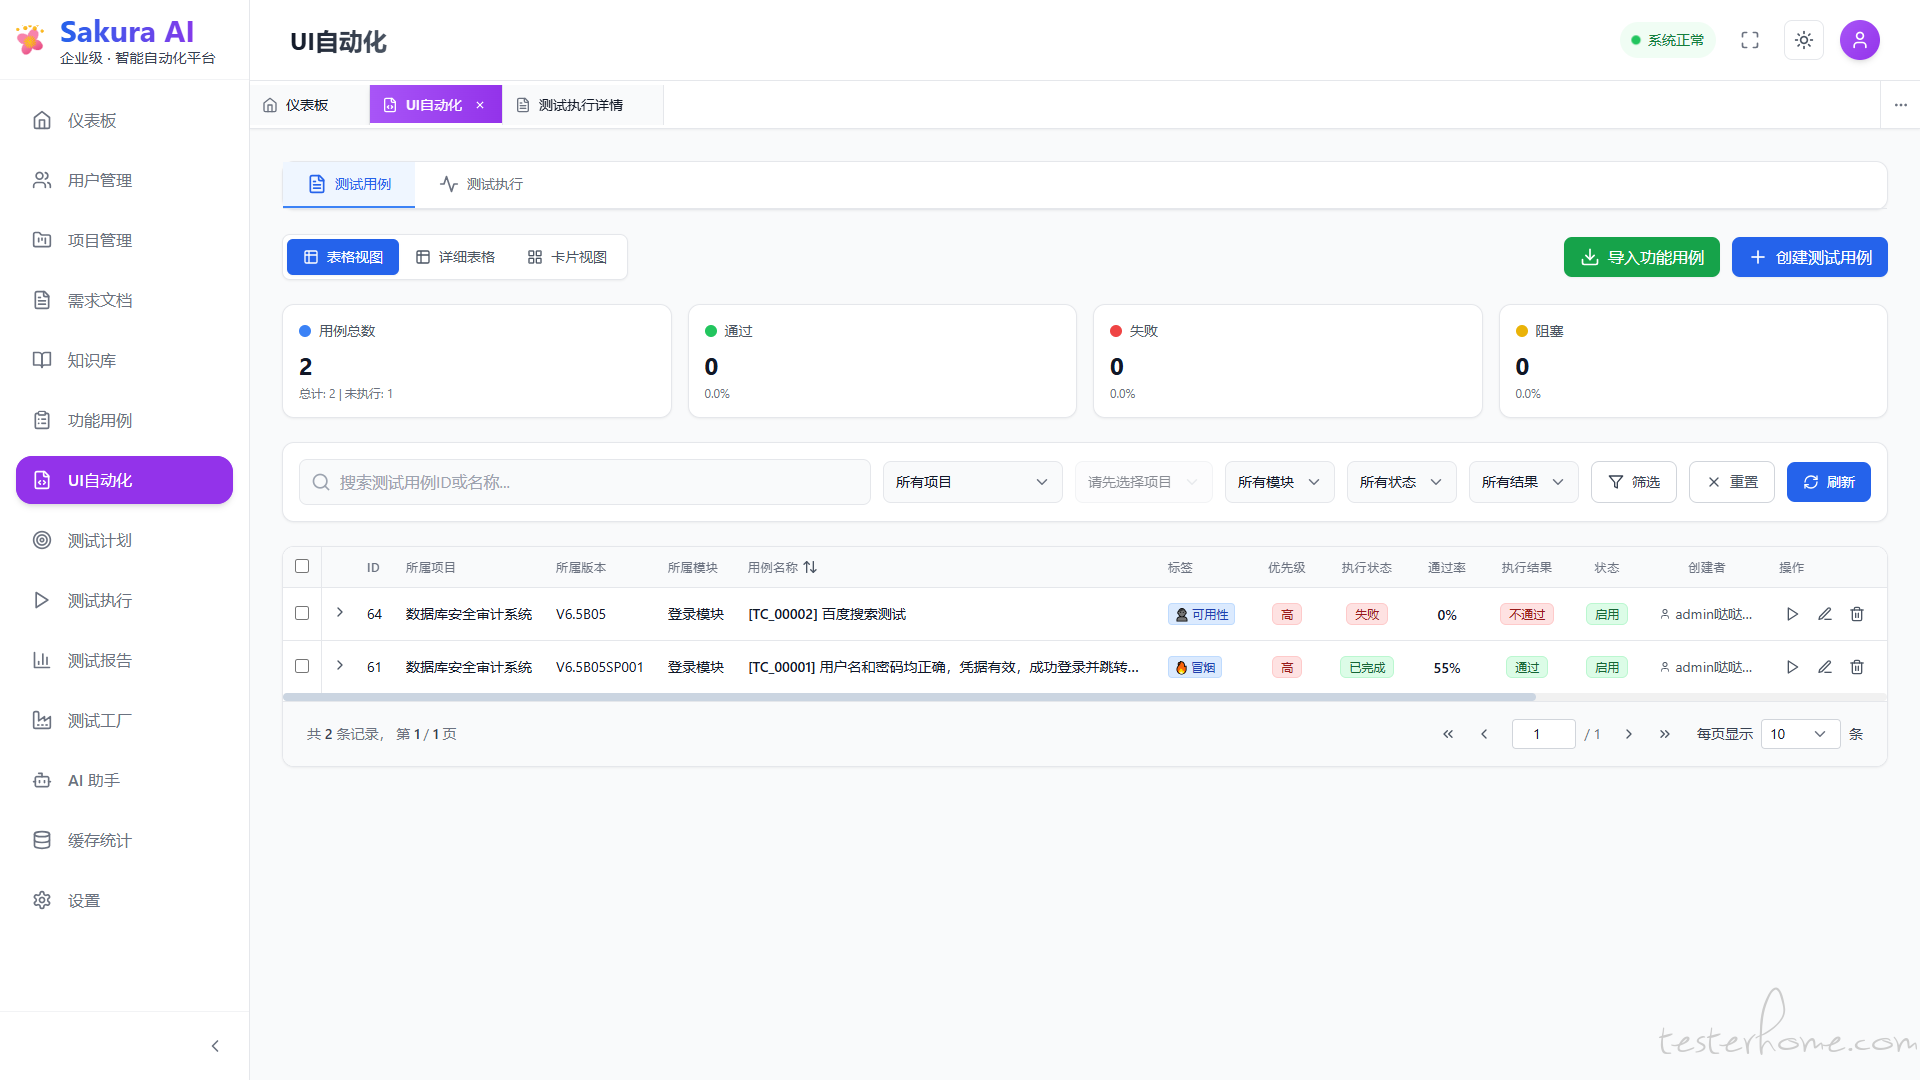Select checkbox for test case 64
Viewport: 1920px width, 1080px height.
pyautogui.click(x=302, y=613)
